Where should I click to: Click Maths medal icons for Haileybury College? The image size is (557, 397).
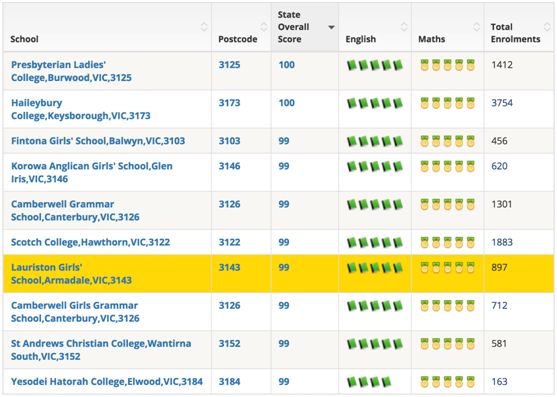click(448, 103)
